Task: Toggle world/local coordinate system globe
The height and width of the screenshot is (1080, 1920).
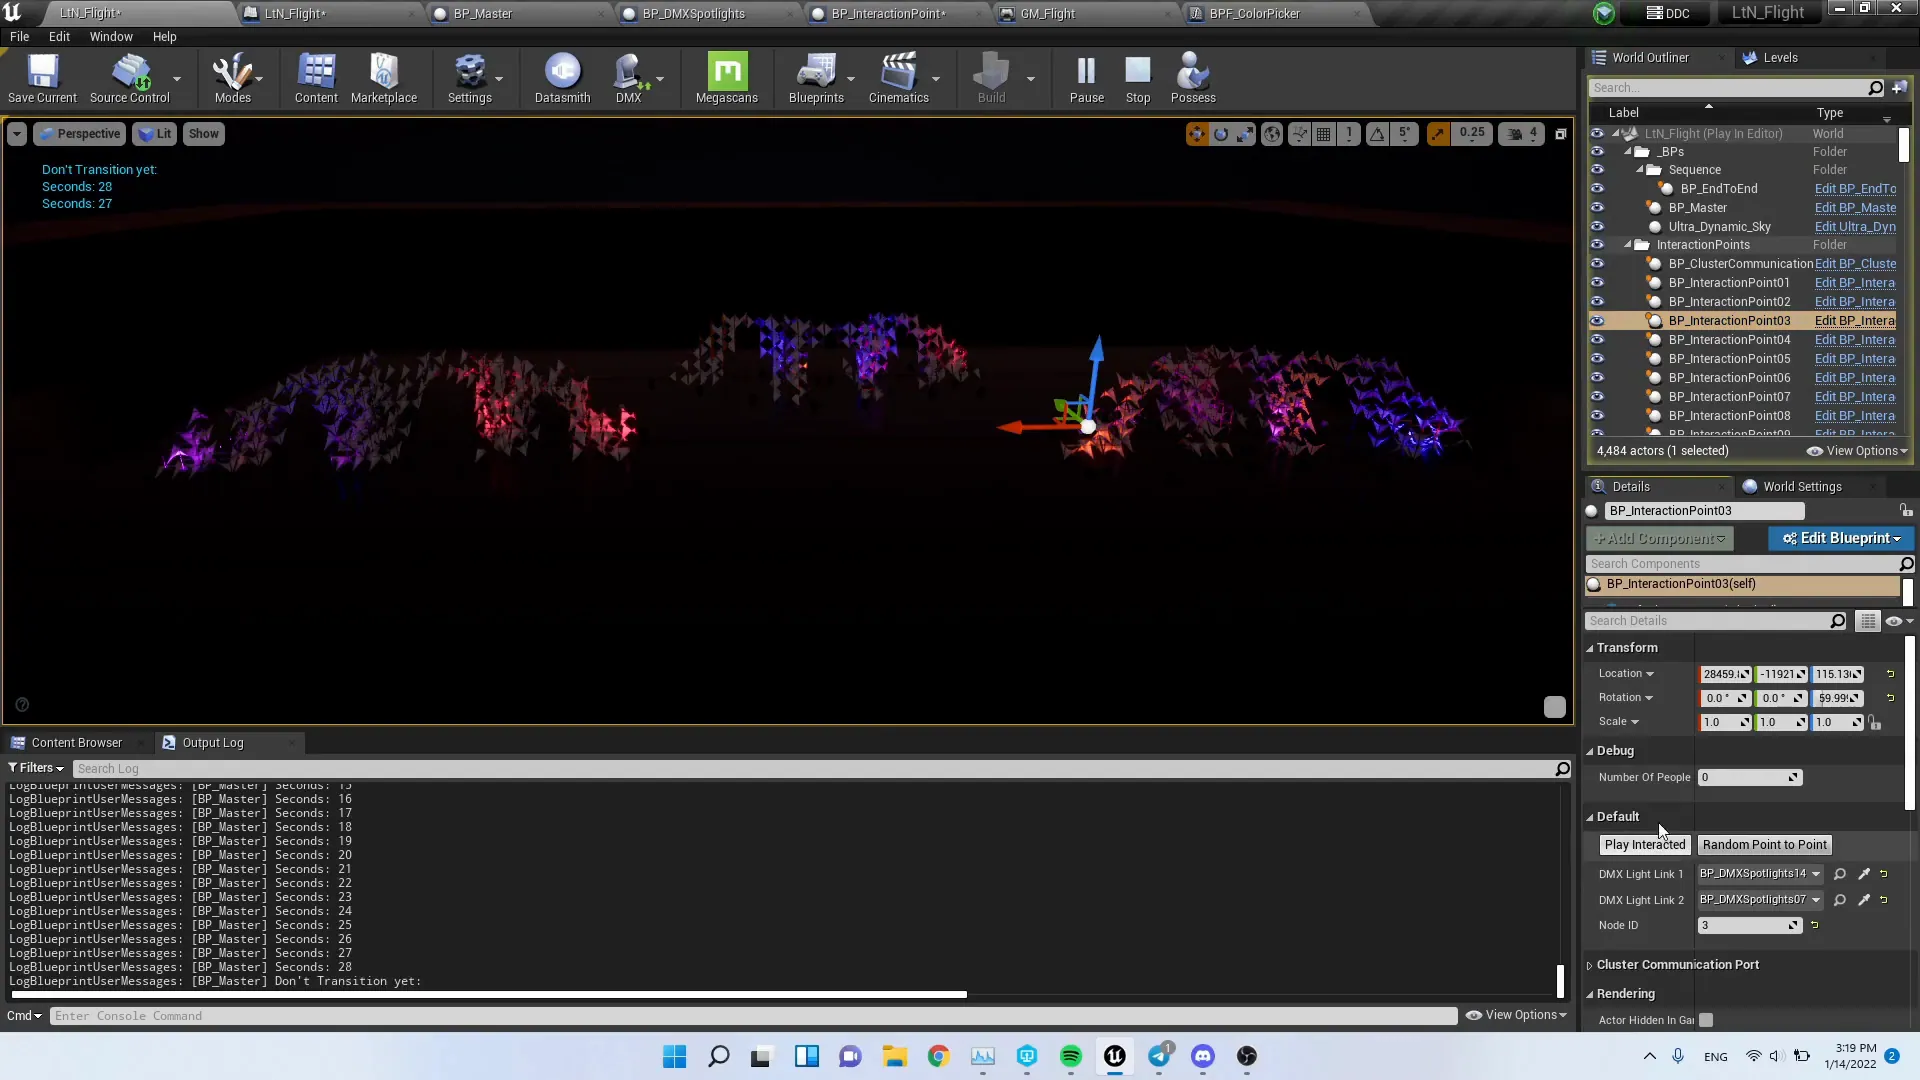Action: (x=1272, y=134)
